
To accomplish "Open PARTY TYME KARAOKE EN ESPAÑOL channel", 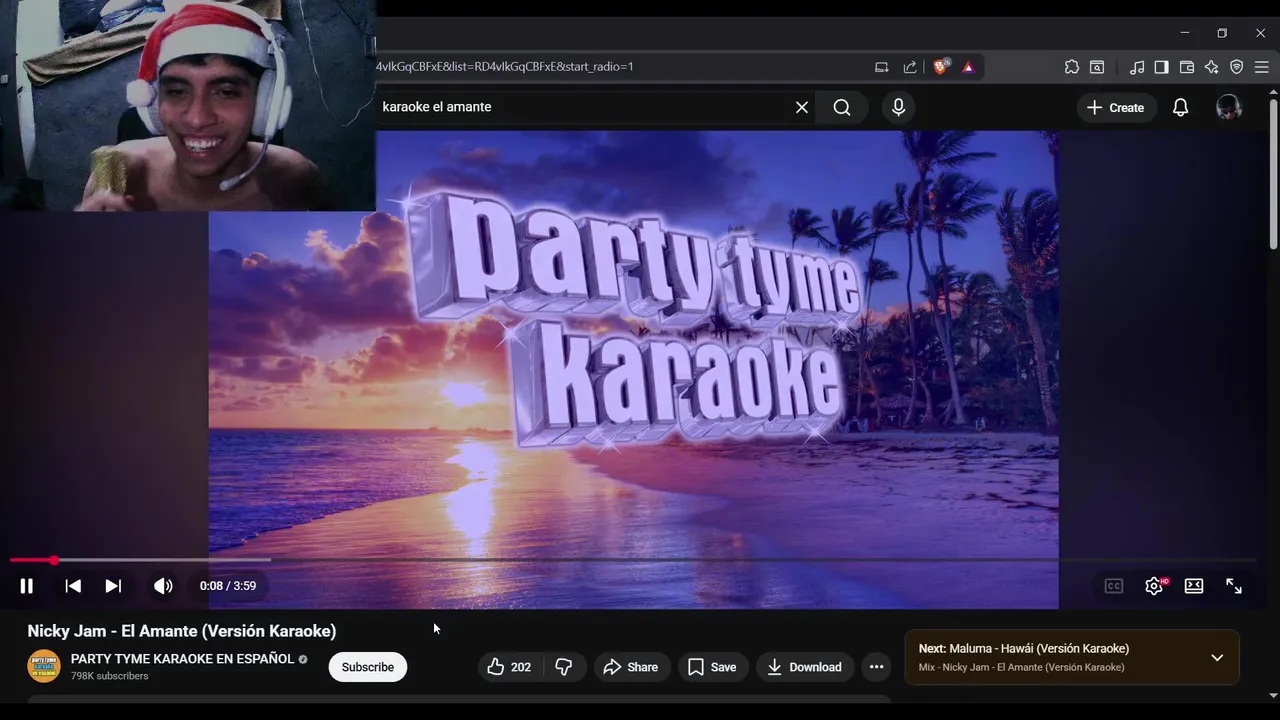I will (x=182, y=659).
